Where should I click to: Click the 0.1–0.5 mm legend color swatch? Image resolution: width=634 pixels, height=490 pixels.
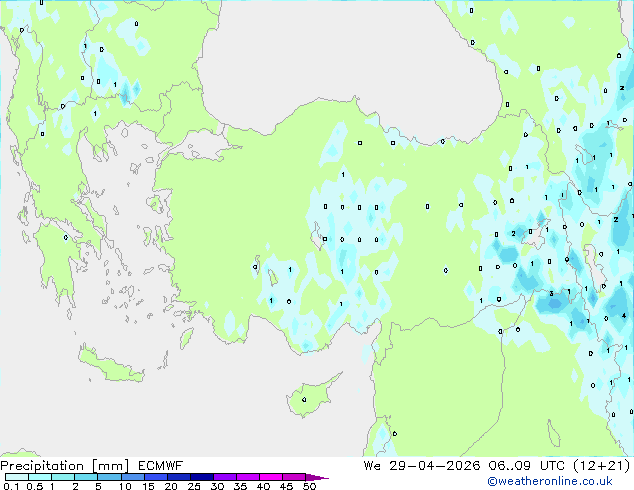17,477
